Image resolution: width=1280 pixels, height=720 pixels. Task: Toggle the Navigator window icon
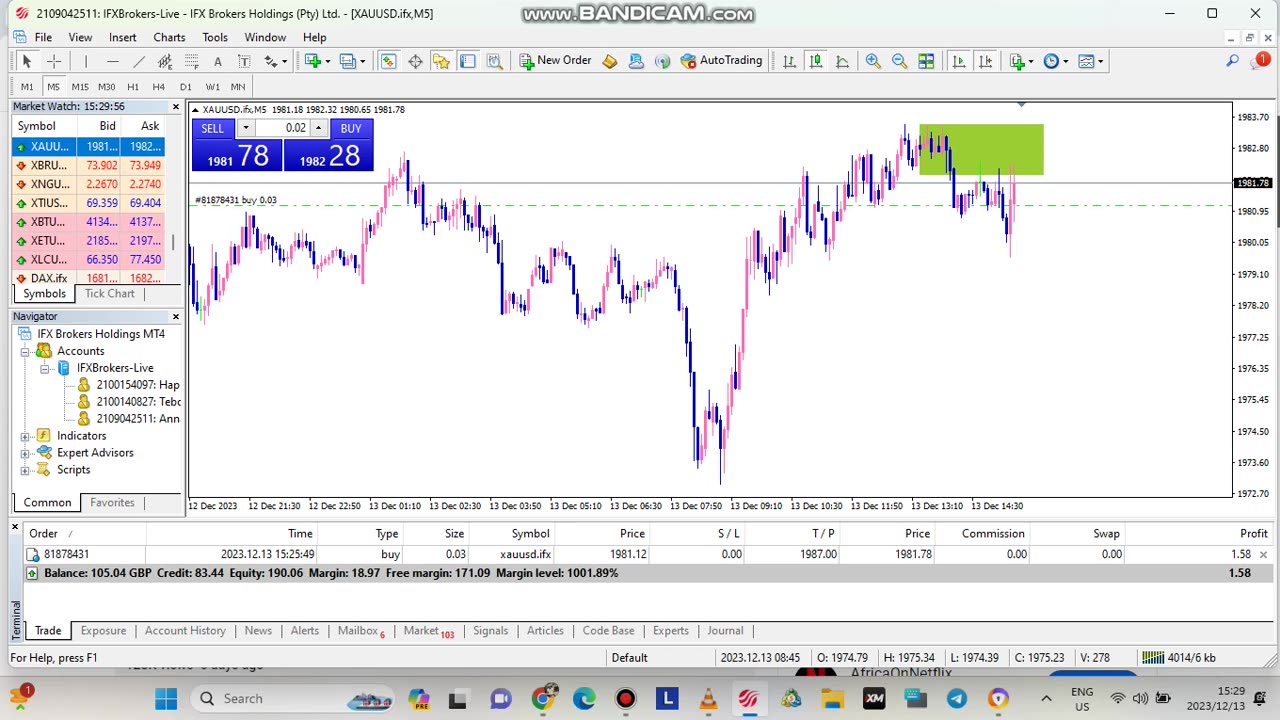tap(441, 61)
